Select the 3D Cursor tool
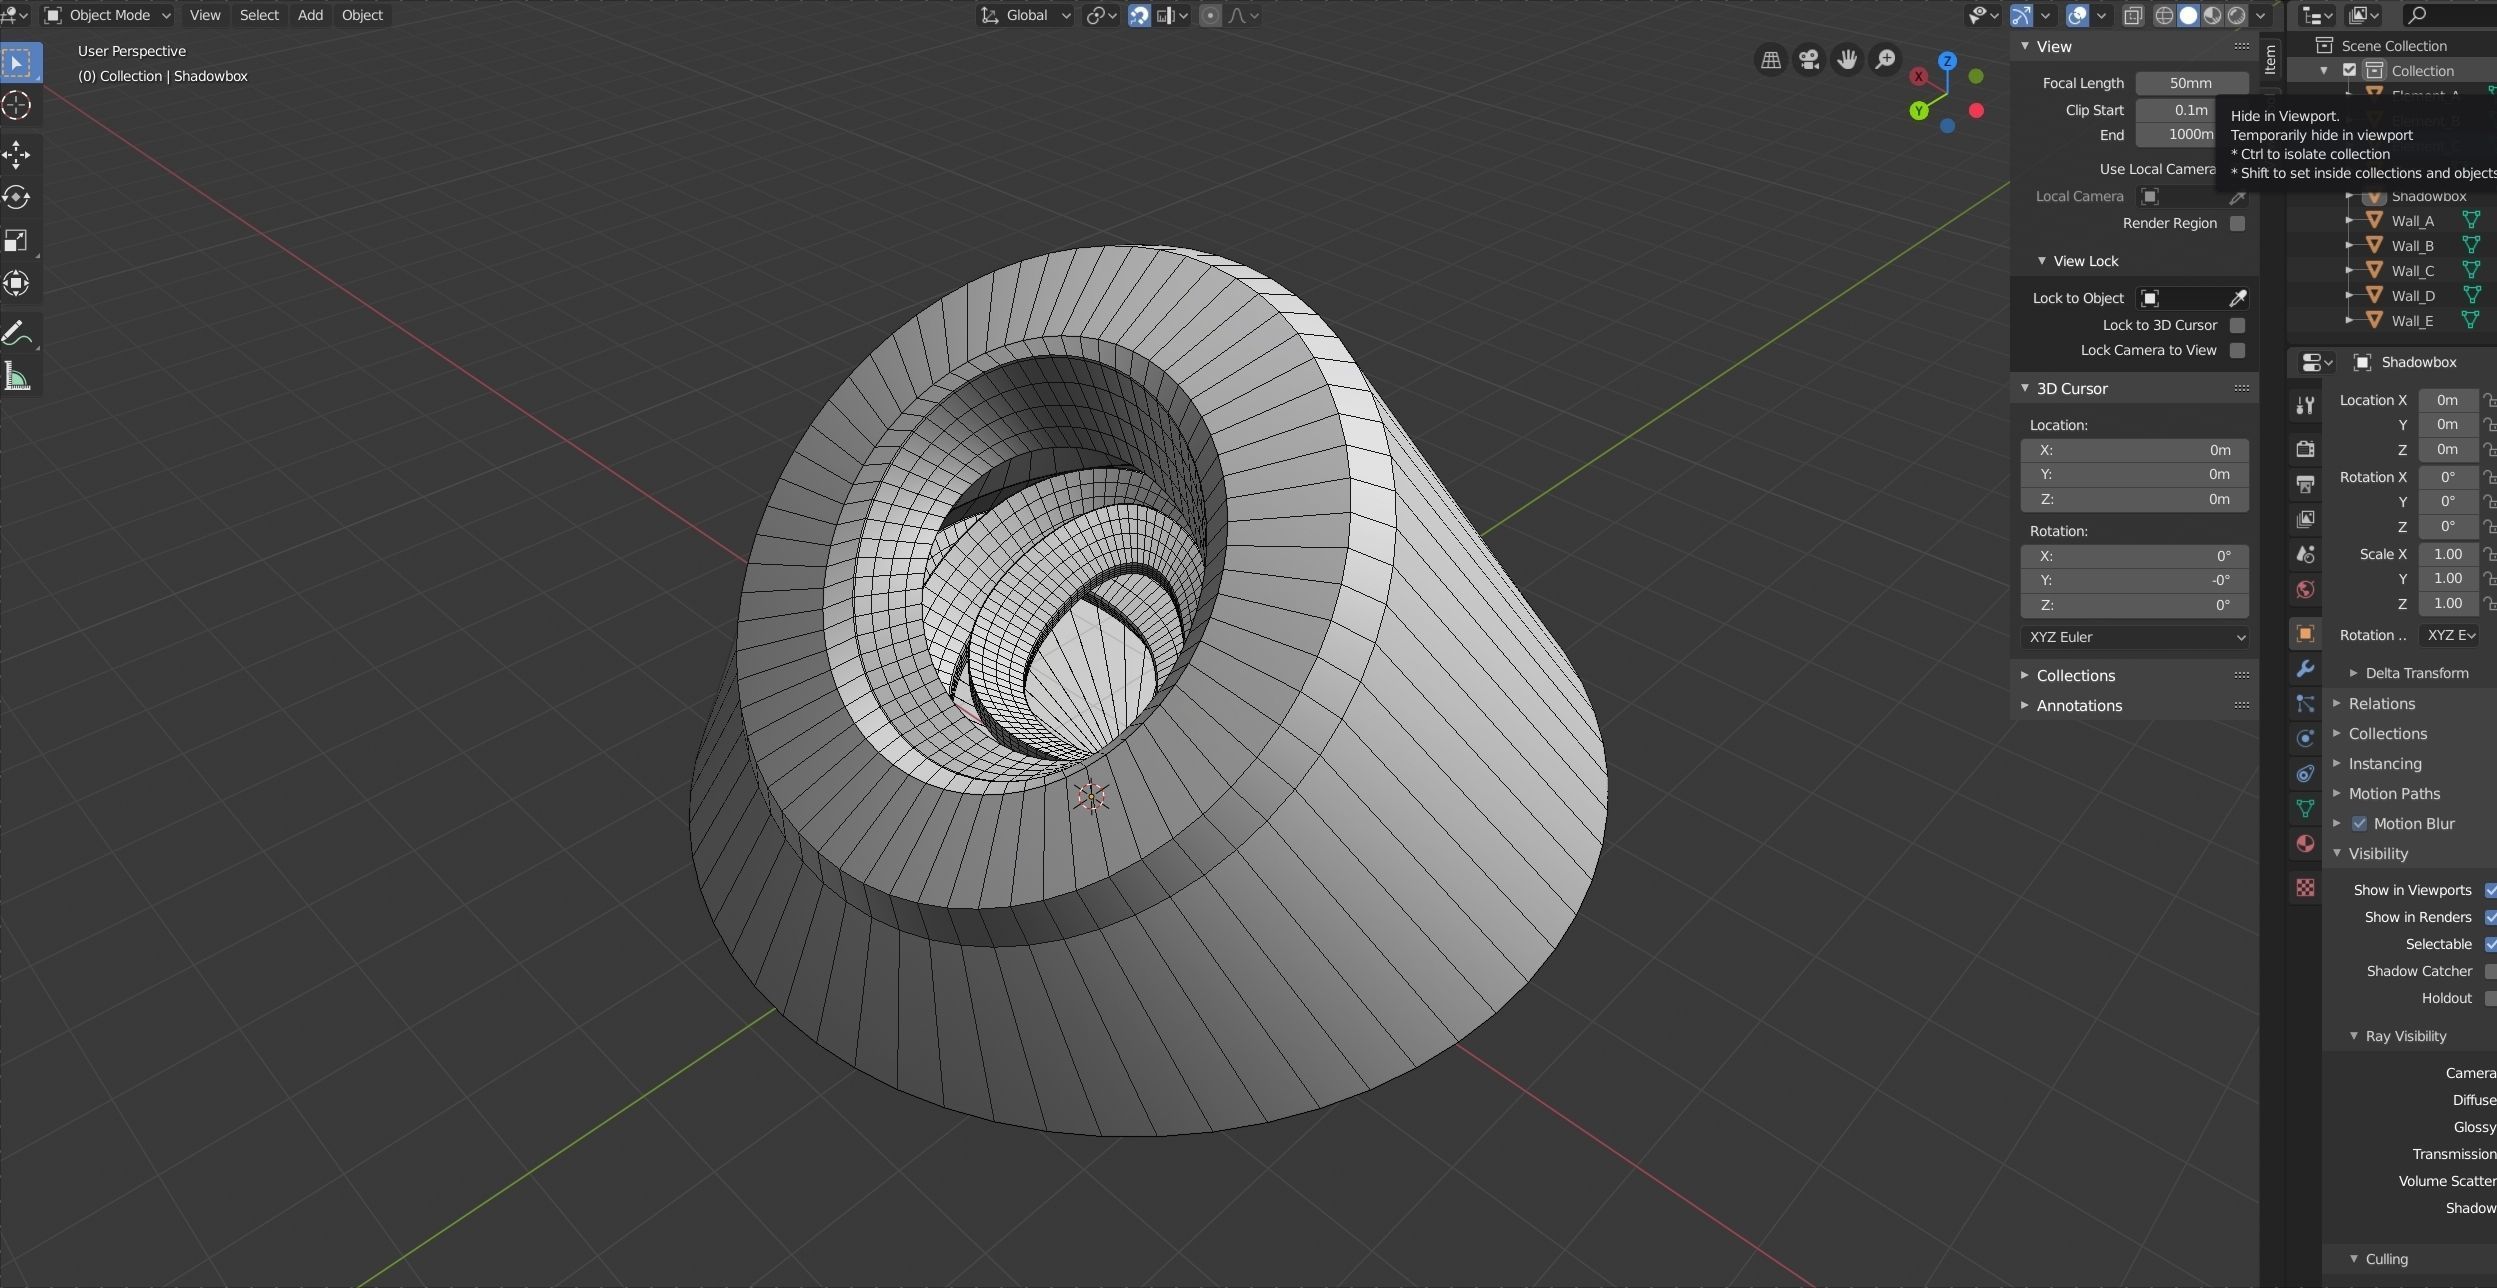The image size is (2497, 1288). tap(18, 106)
